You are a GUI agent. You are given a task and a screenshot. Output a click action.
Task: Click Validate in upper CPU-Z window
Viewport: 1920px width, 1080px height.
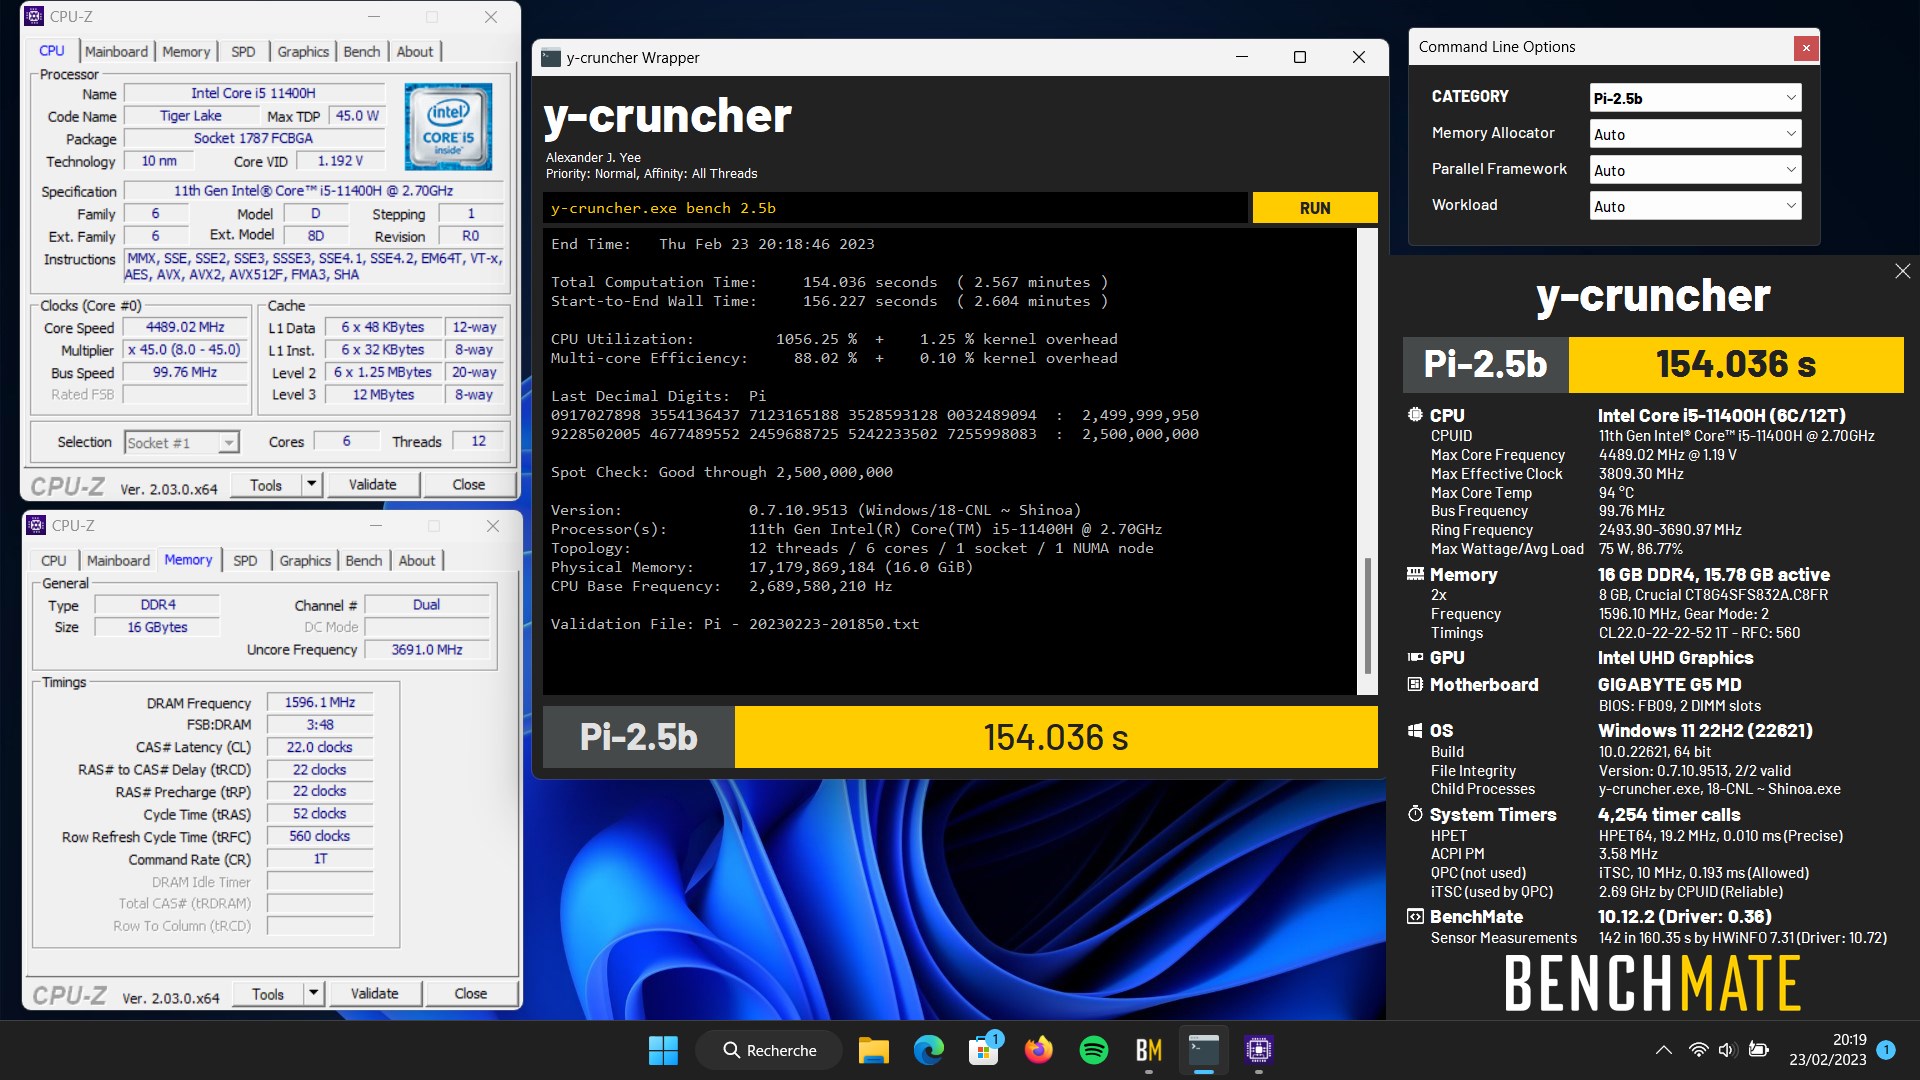(372, 484)
